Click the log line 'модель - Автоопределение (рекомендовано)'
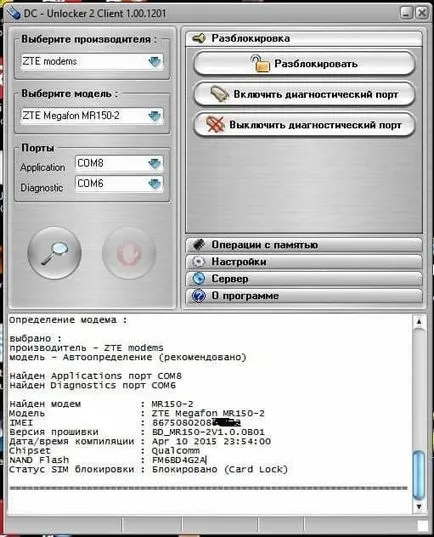Viewport: 434px width, 537px height. [x=128, y=357]
